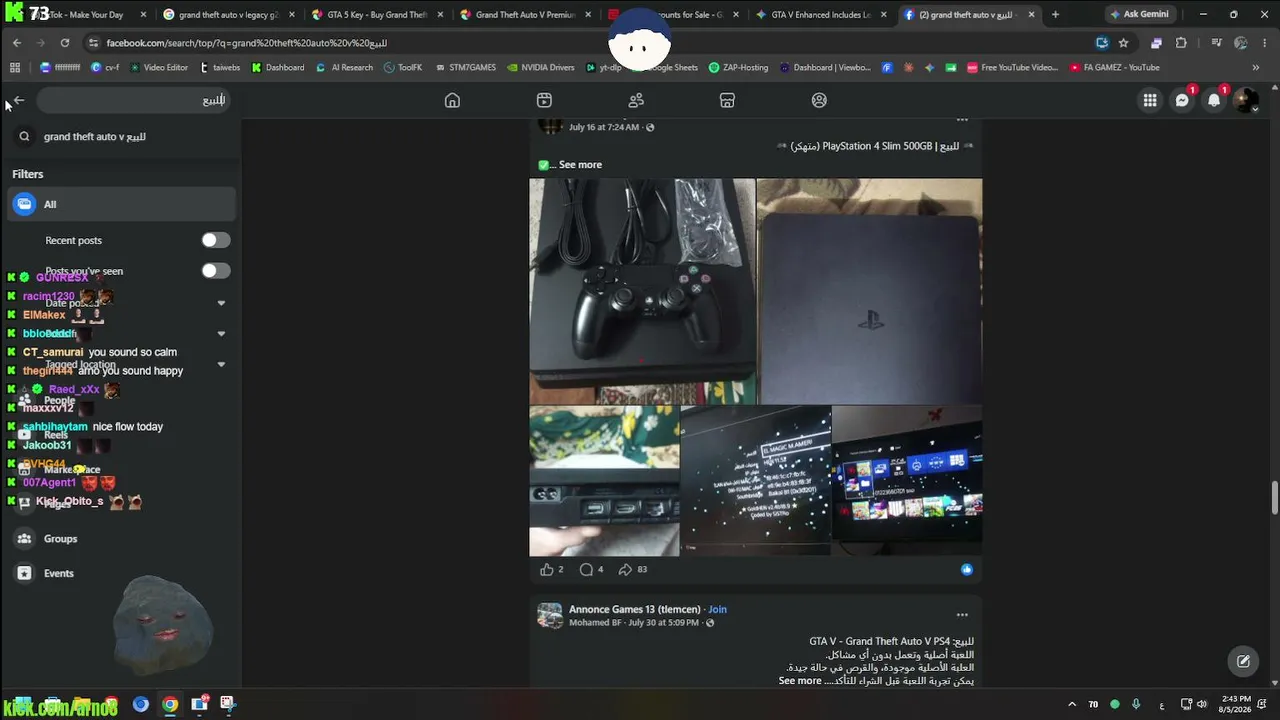Click the Facebook search input field
The height and width of the screenshot is (720, 1280).
pyautogui.click(x=135, y=100)
